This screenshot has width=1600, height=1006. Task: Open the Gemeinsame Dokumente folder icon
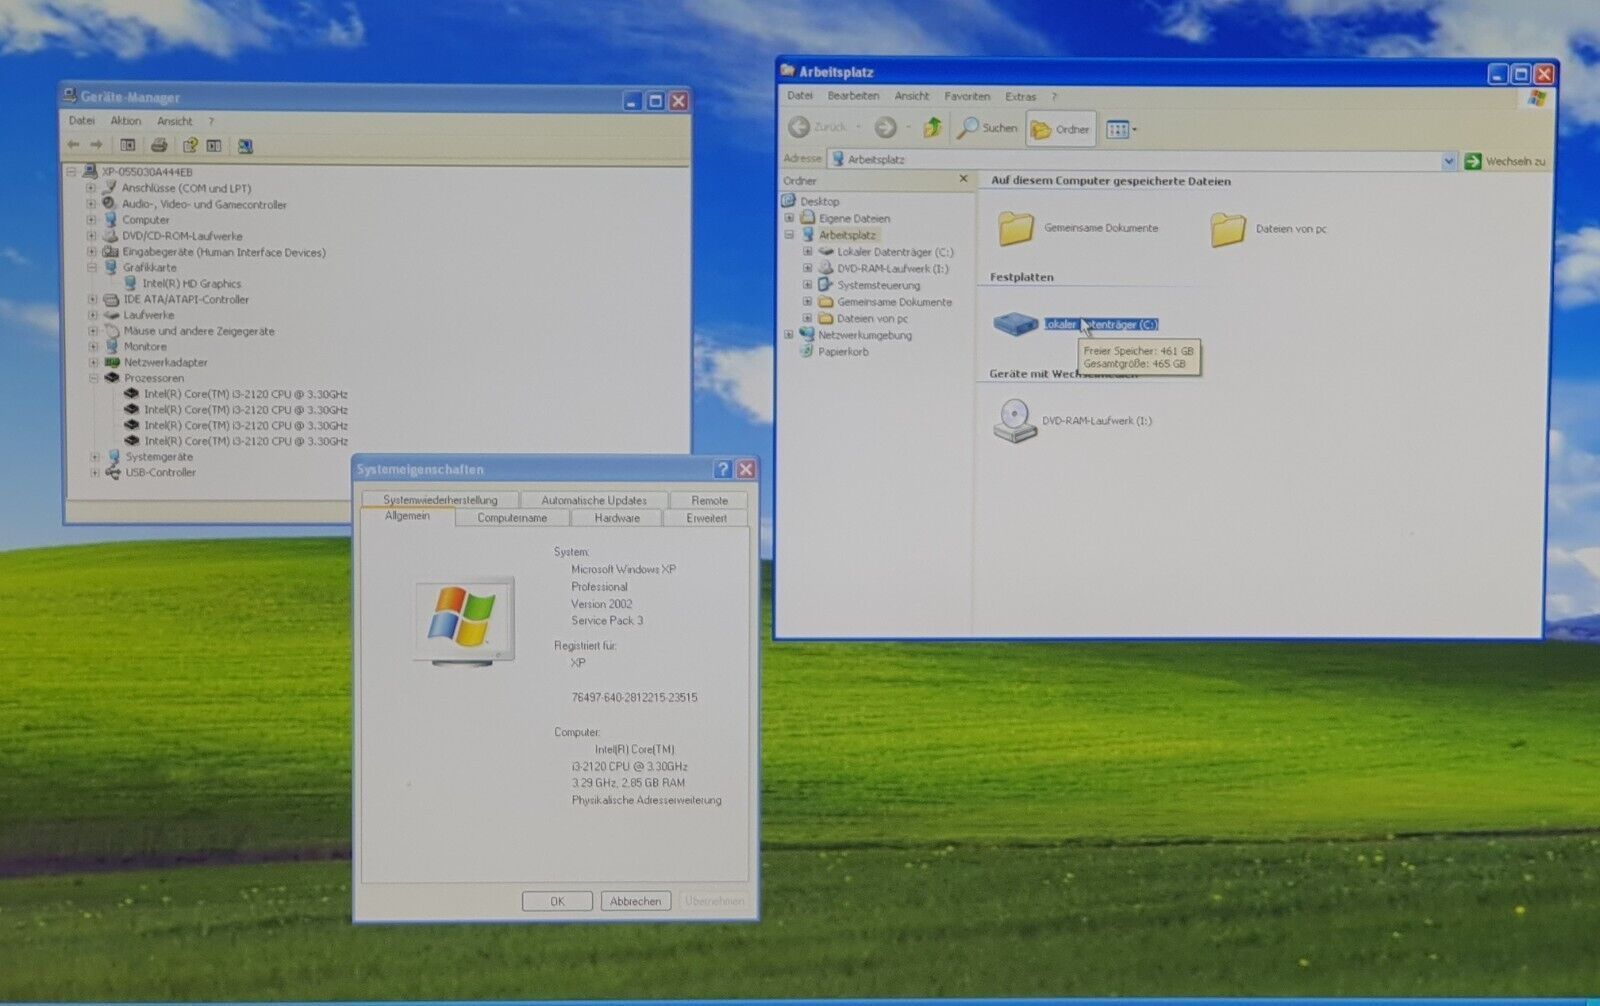[x=1016, y=229]
